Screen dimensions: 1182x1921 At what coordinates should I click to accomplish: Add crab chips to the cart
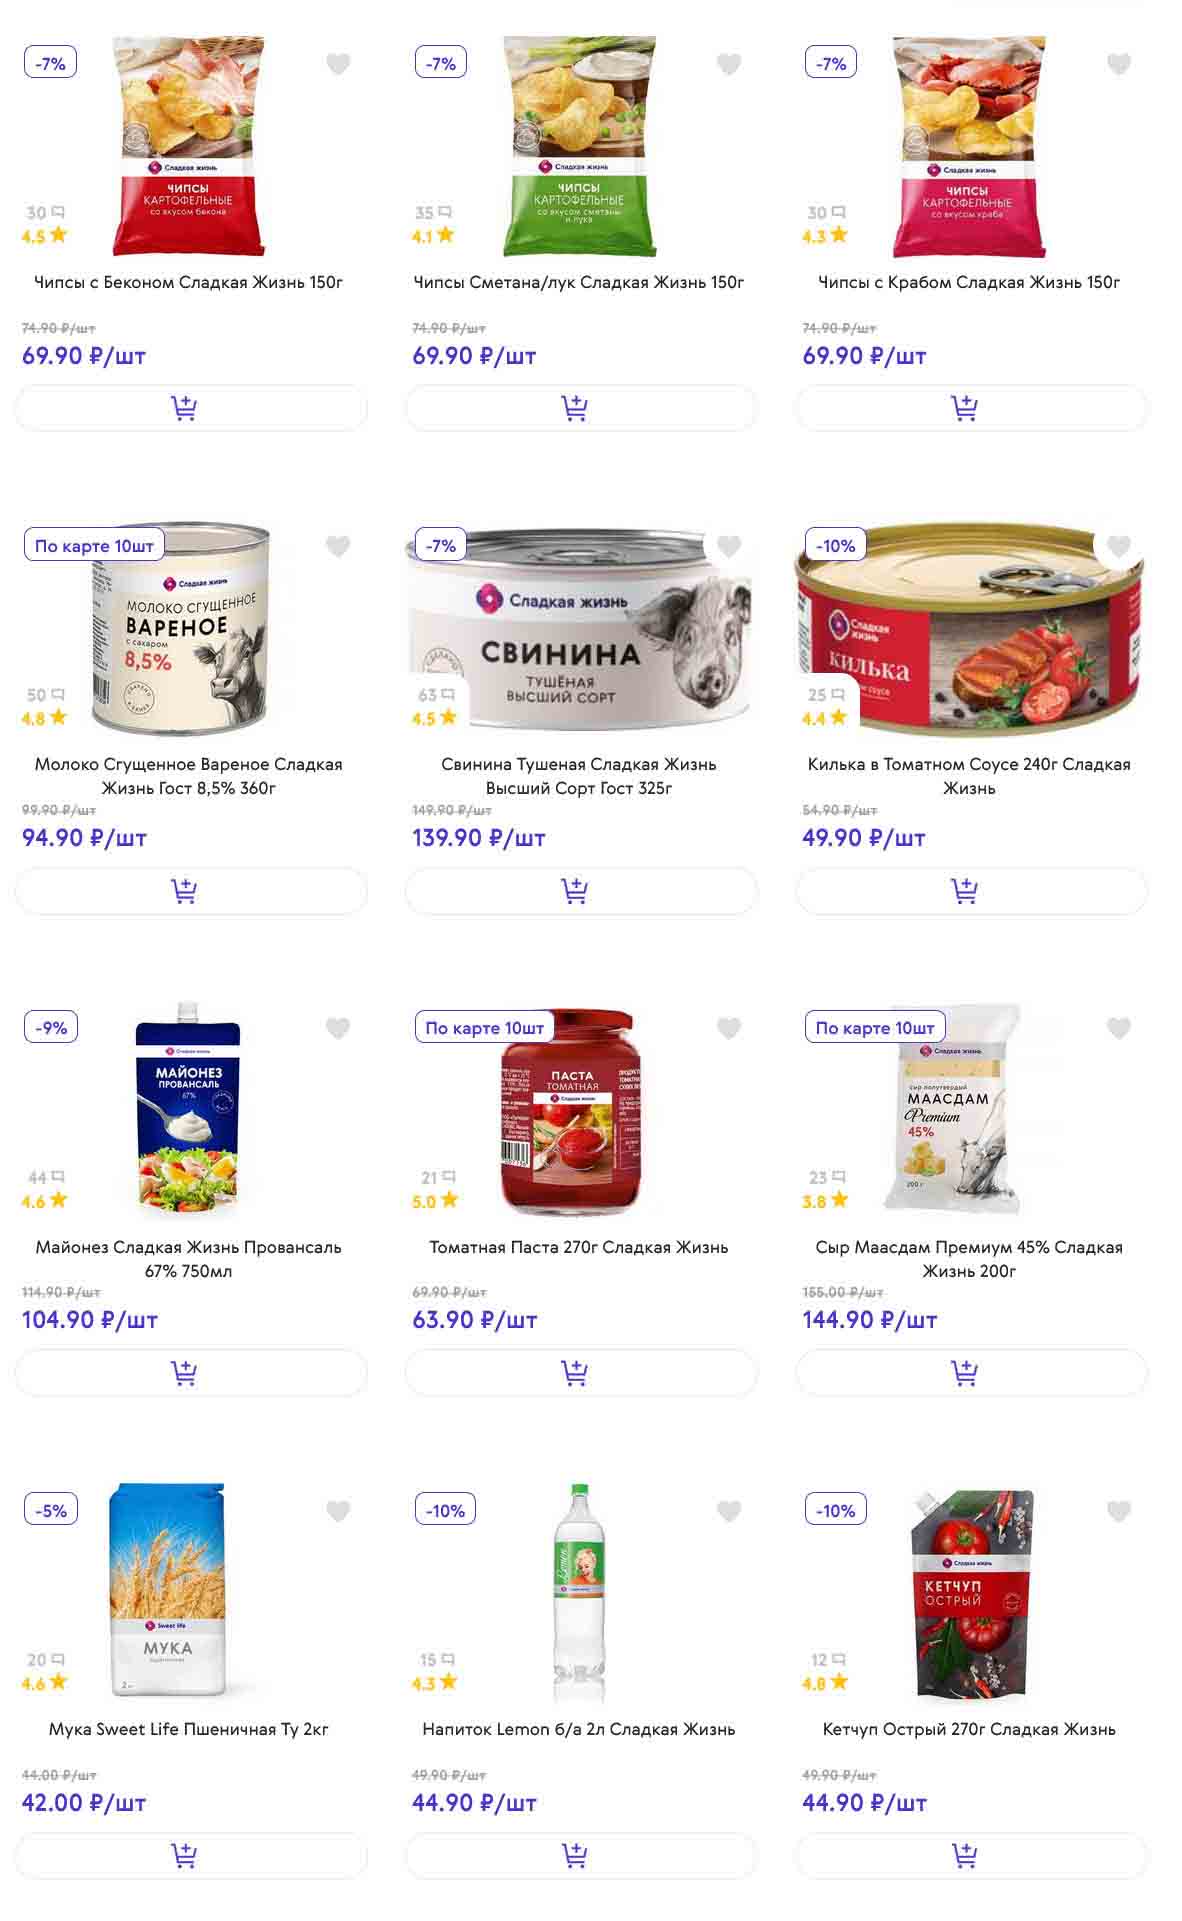tap(971, 408)
